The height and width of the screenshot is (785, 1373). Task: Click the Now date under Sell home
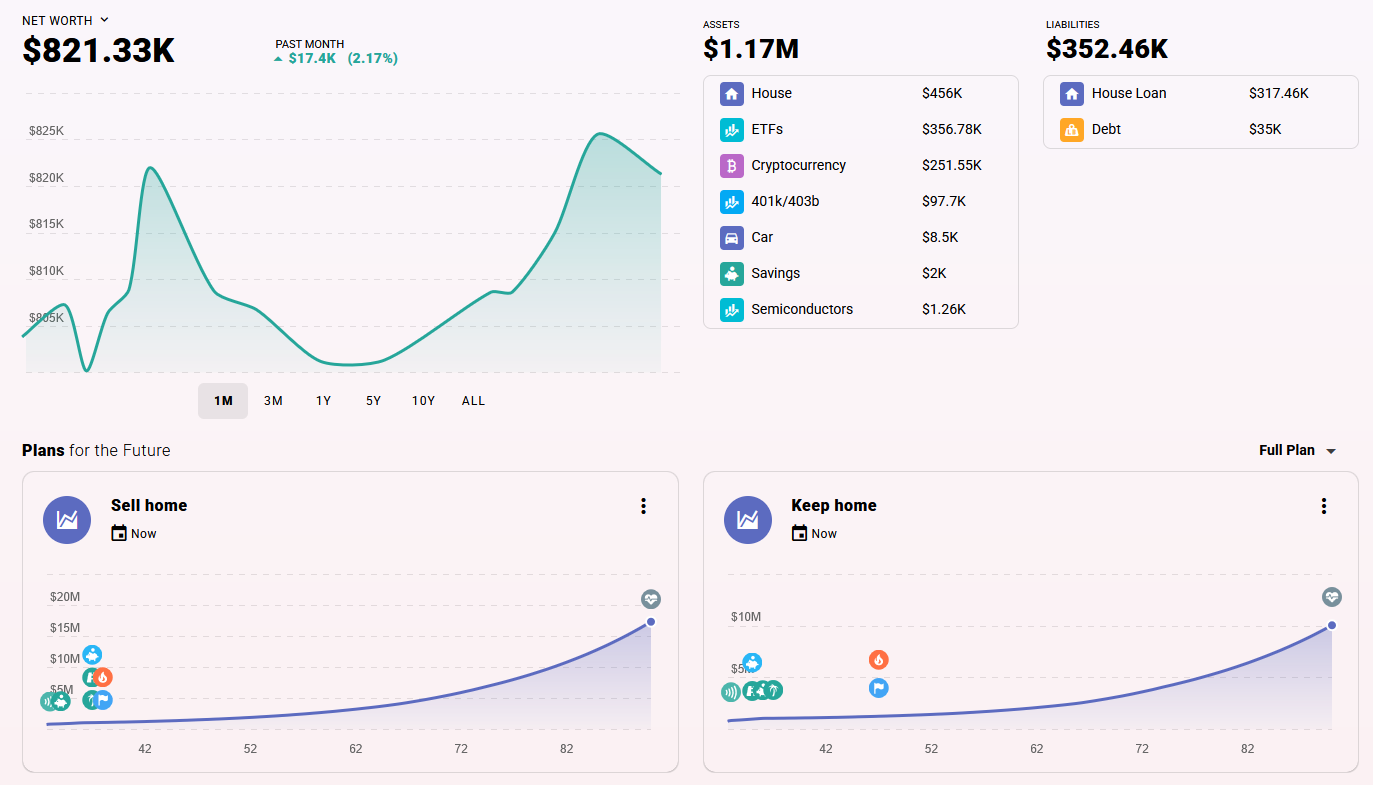(144, 534)
